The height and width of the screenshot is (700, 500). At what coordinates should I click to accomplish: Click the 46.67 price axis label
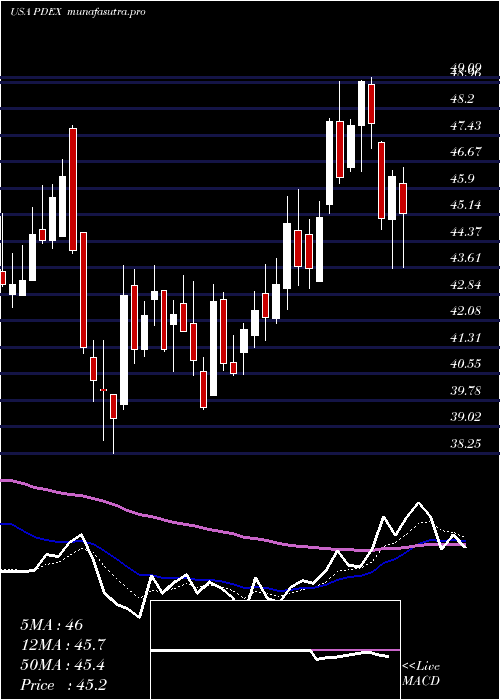point(466,152)
